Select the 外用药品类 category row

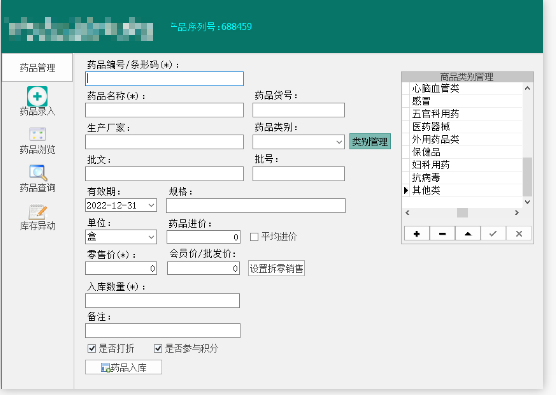click(466, 139)
